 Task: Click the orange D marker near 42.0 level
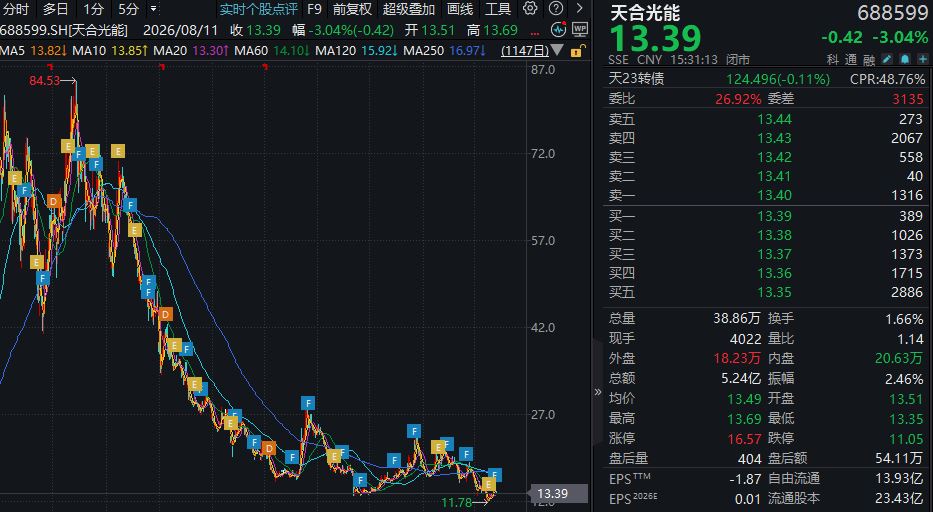tap(165, 314)
